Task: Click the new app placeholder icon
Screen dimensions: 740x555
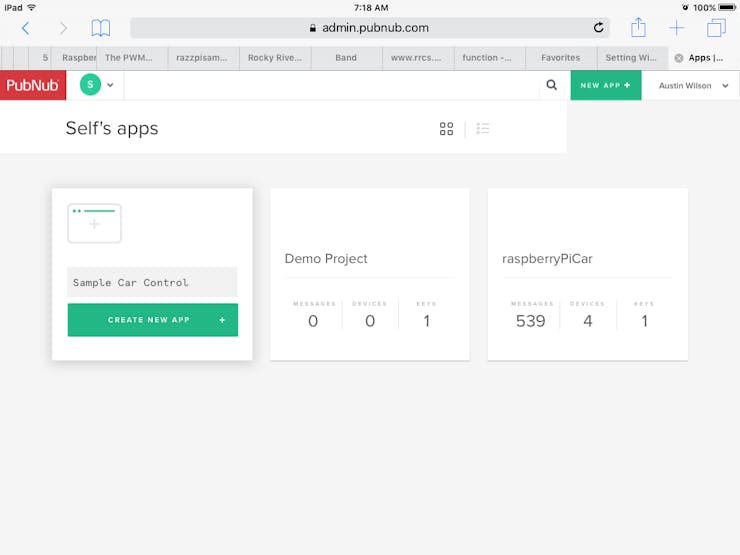Action: (94, 223)
